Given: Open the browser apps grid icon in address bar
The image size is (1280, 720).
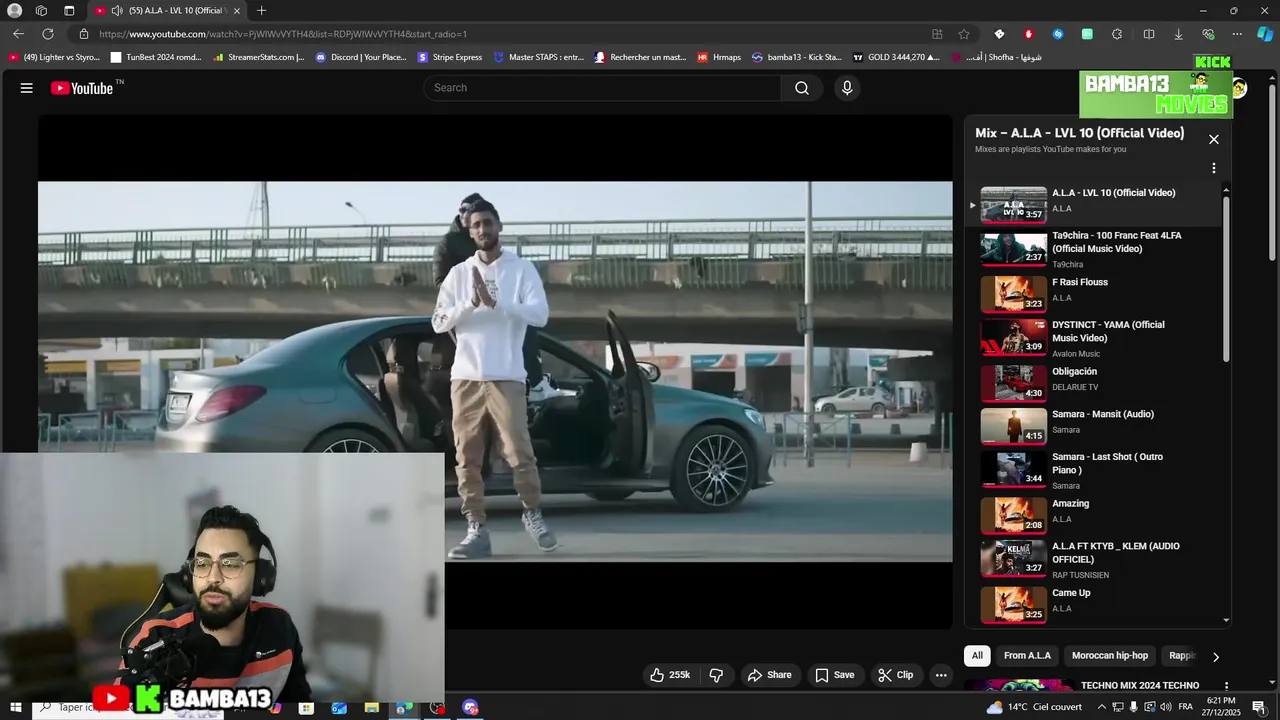Looking at the screenshot, I should tap(937, 34).
